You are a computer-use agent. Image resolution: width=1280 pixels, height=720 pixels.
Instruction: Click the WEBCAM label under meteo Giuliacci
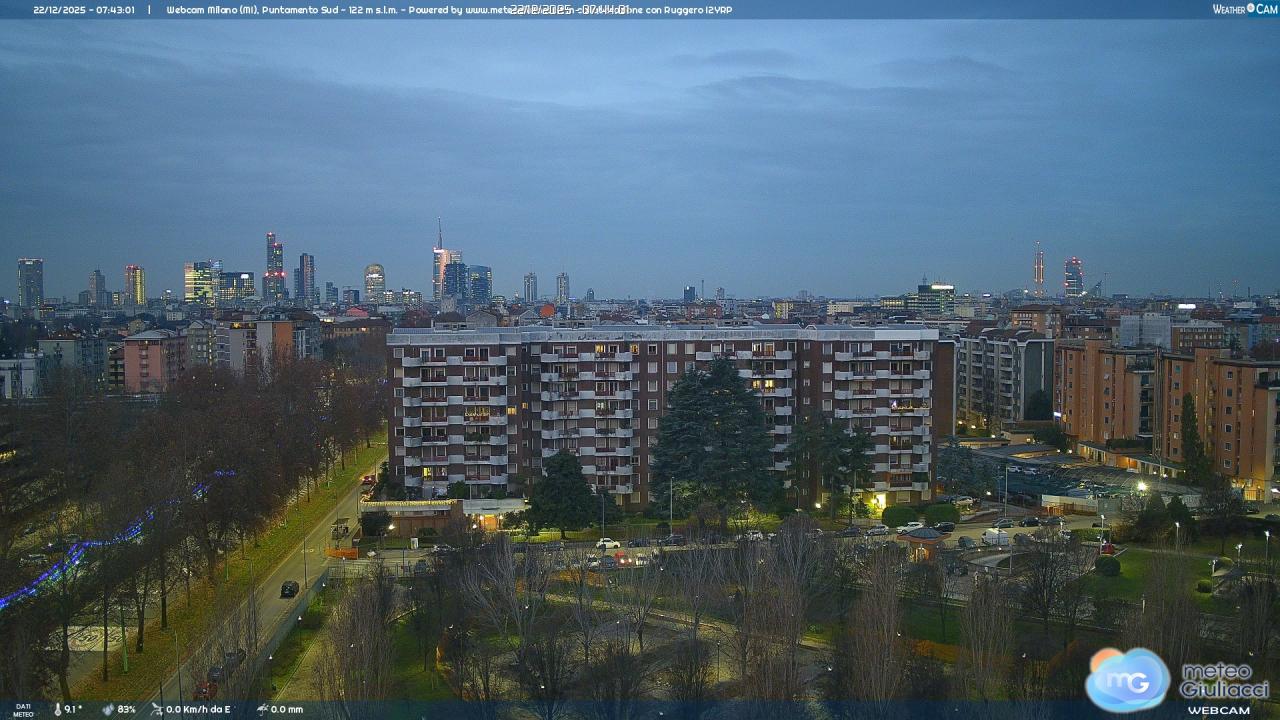pos(1218,710)
